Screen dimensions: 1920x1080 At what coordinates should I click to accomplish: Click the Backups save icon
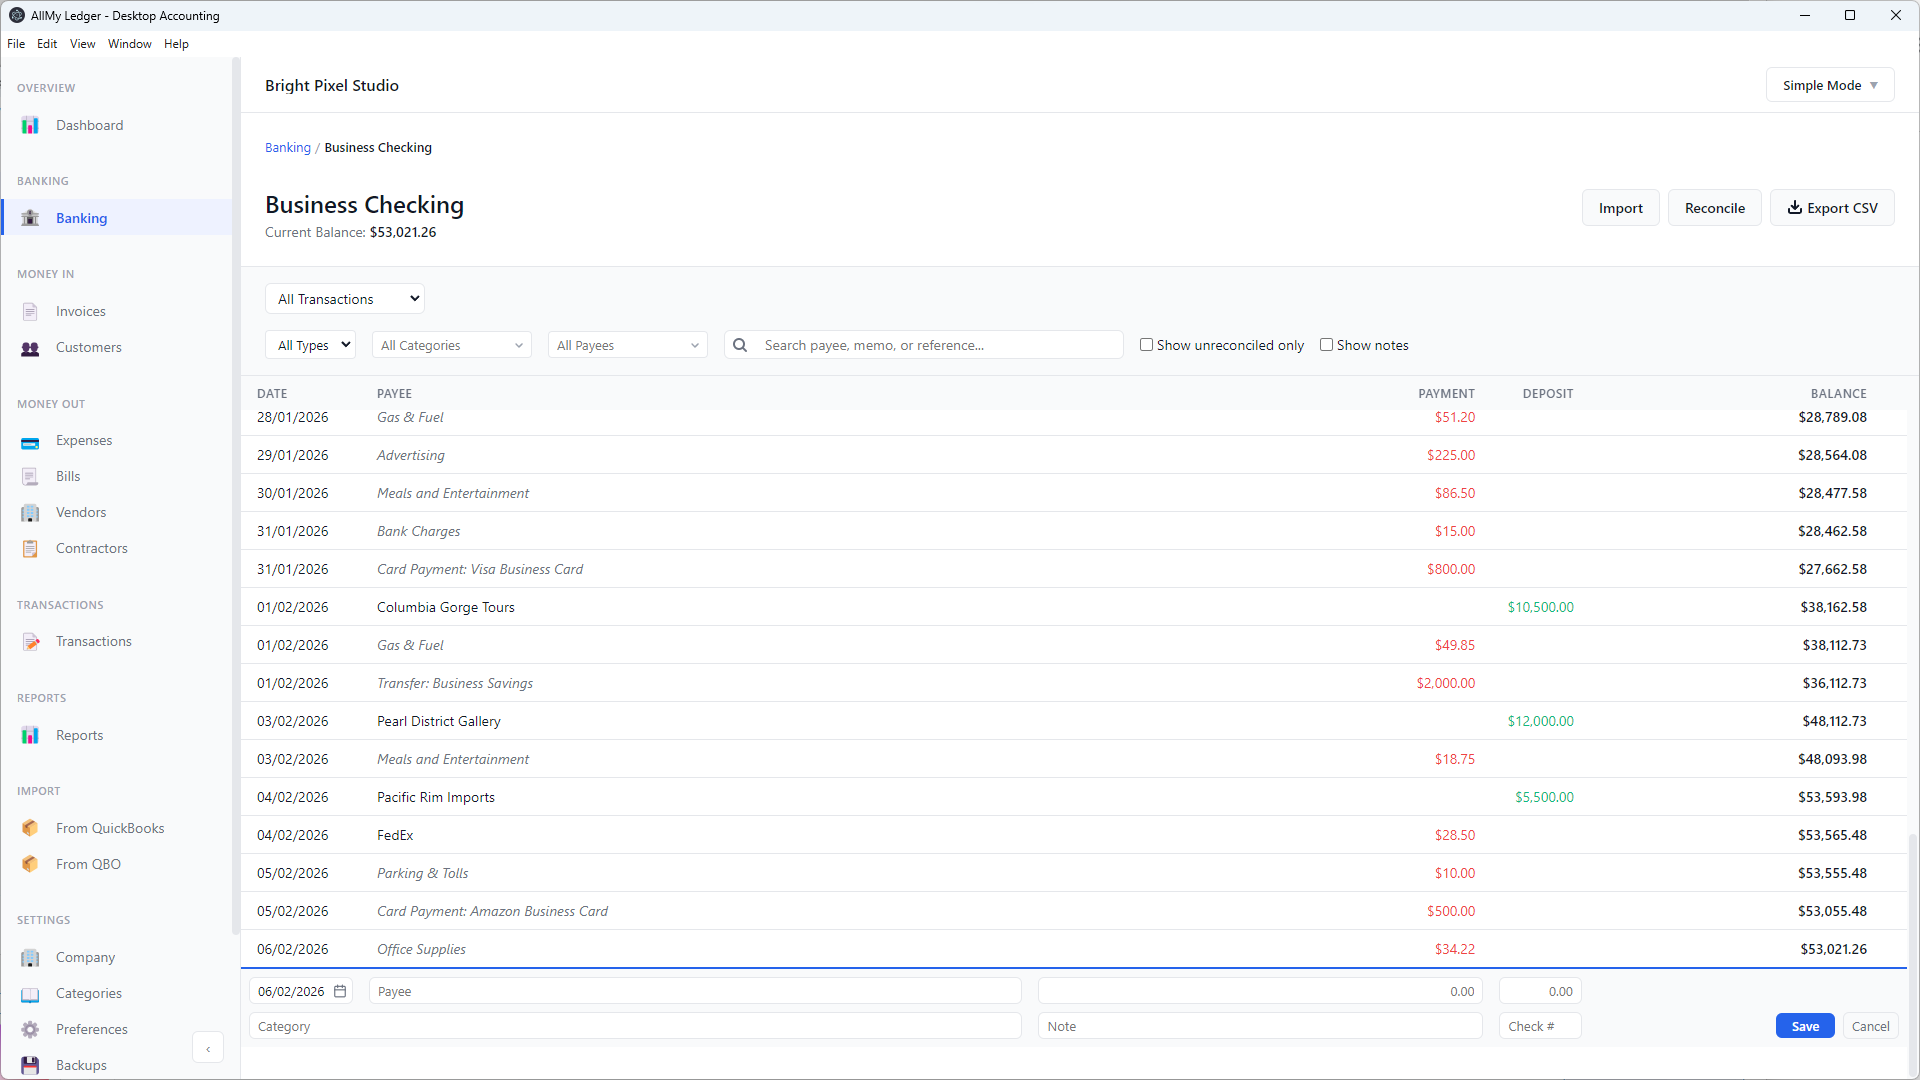click(30, 1064)
